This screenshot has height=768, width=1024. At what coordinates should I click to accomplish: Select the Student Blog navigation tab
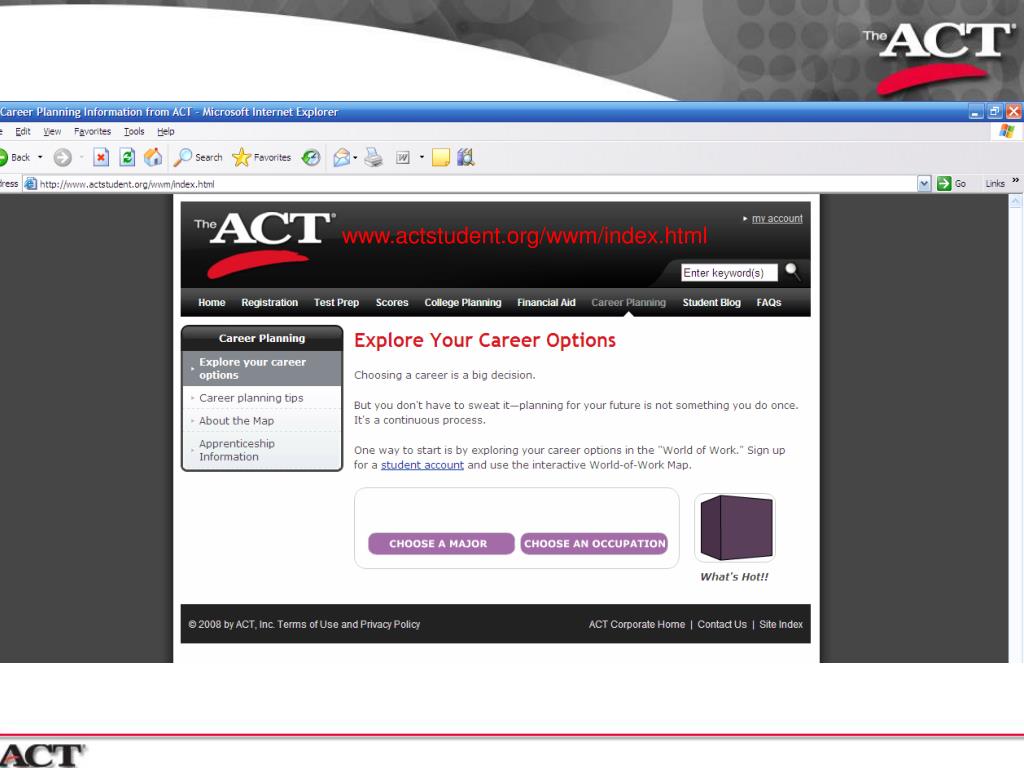[x=712, y=302]
